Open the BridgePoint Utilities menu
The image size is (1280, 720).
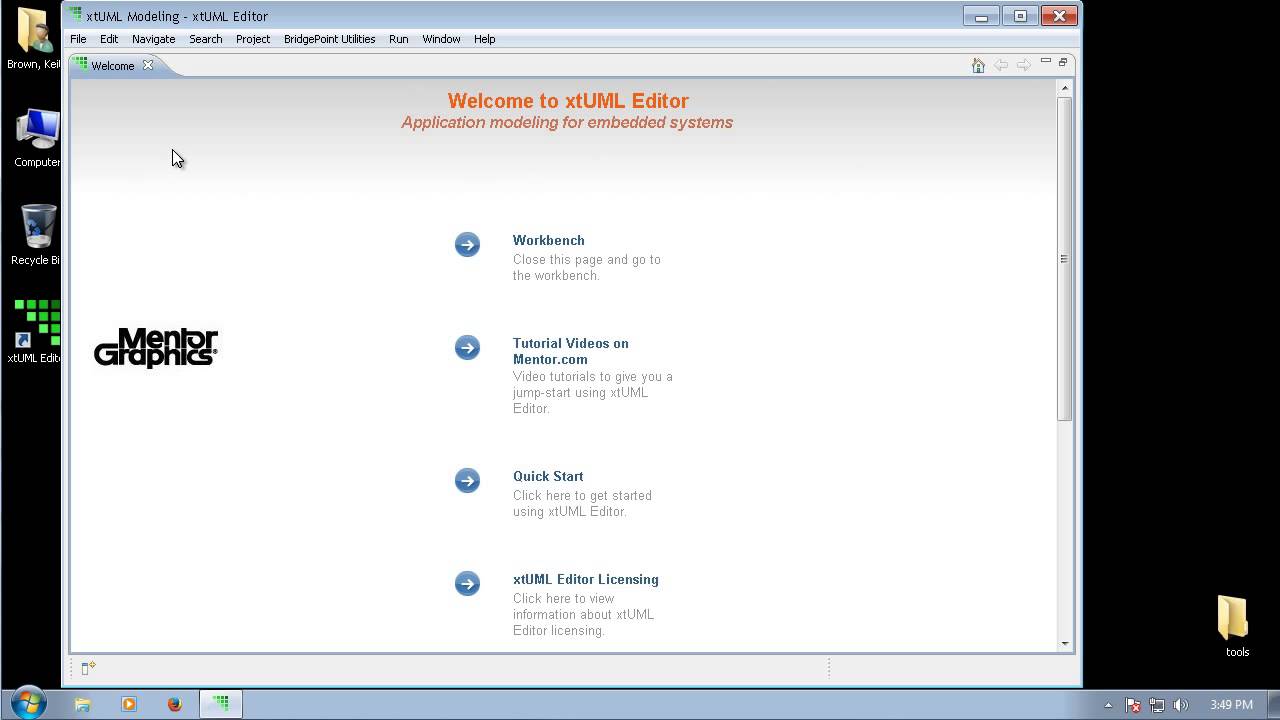tap(329, 39)
